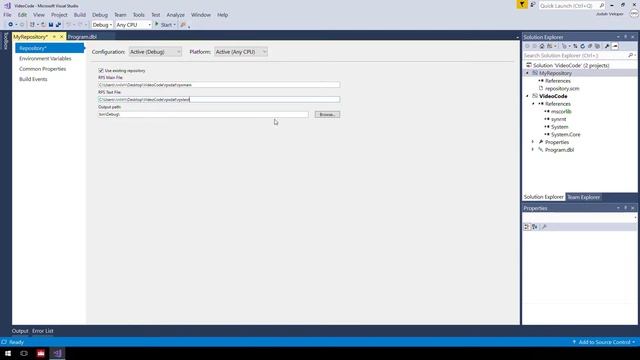Screen dimensions: 640x360
Task: Open the Debug menu
Action: (x=100, y=15)
